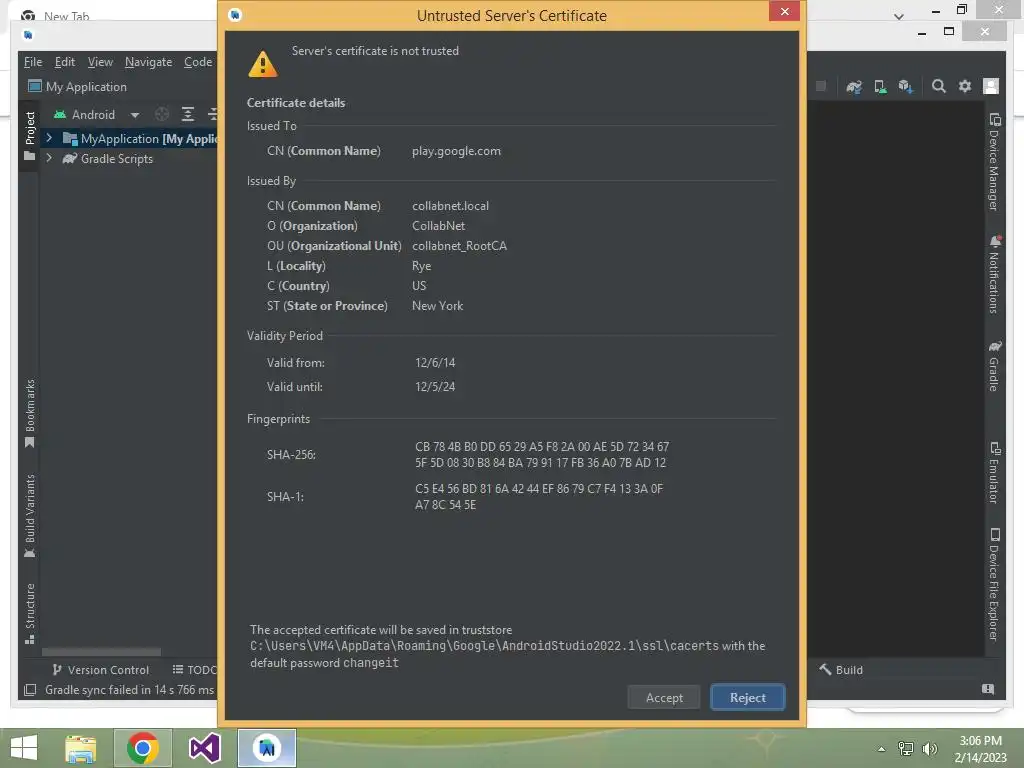The image size is (1024, 768).
Task: Select the Gradle Scripts row
Action: tap(129, 159)
